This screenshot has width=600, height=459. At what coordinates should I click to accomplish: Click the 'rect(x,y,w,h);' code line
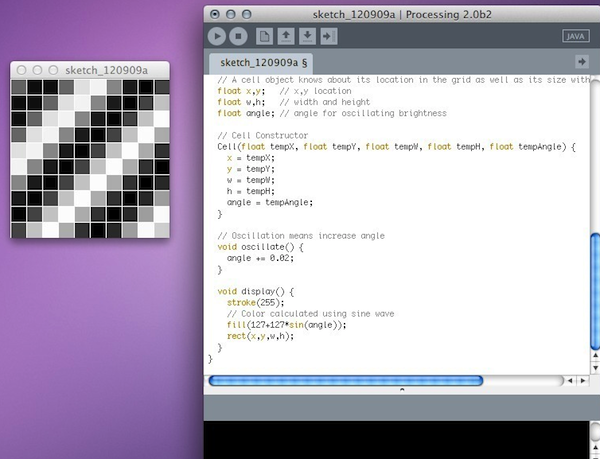(x=260, y=336)
